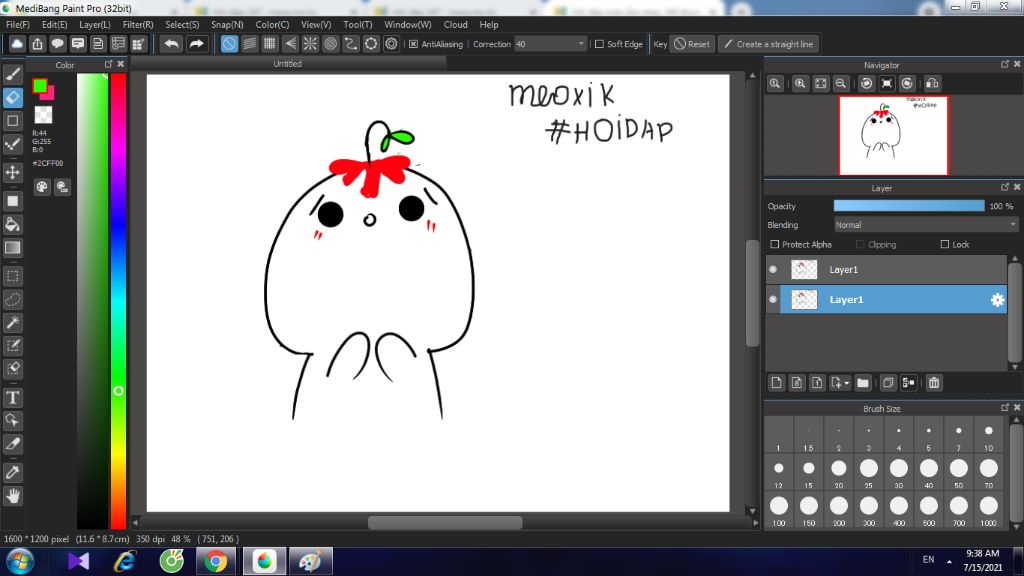1024x576 pixels.
Task: Delete the layer with the trash icon
Action: click(x=934, y=383)
